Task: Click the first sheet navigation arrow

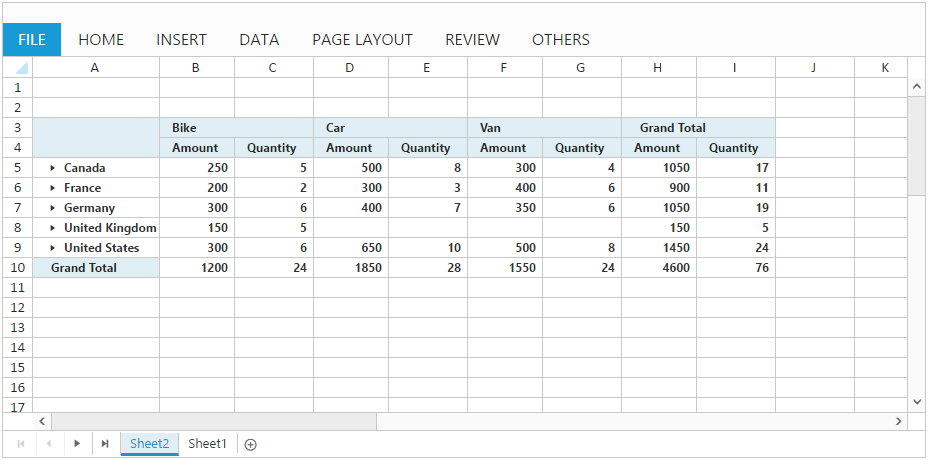Action: click(20, 444)
